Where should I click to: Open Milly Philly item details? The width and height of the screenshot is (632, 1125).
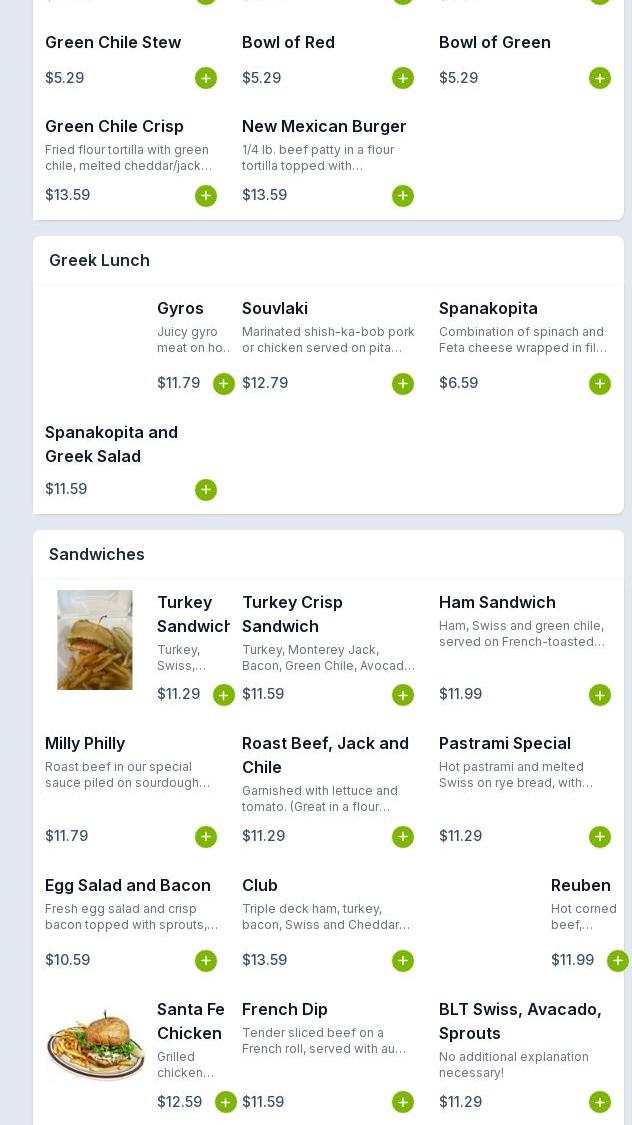coord(85,743)
